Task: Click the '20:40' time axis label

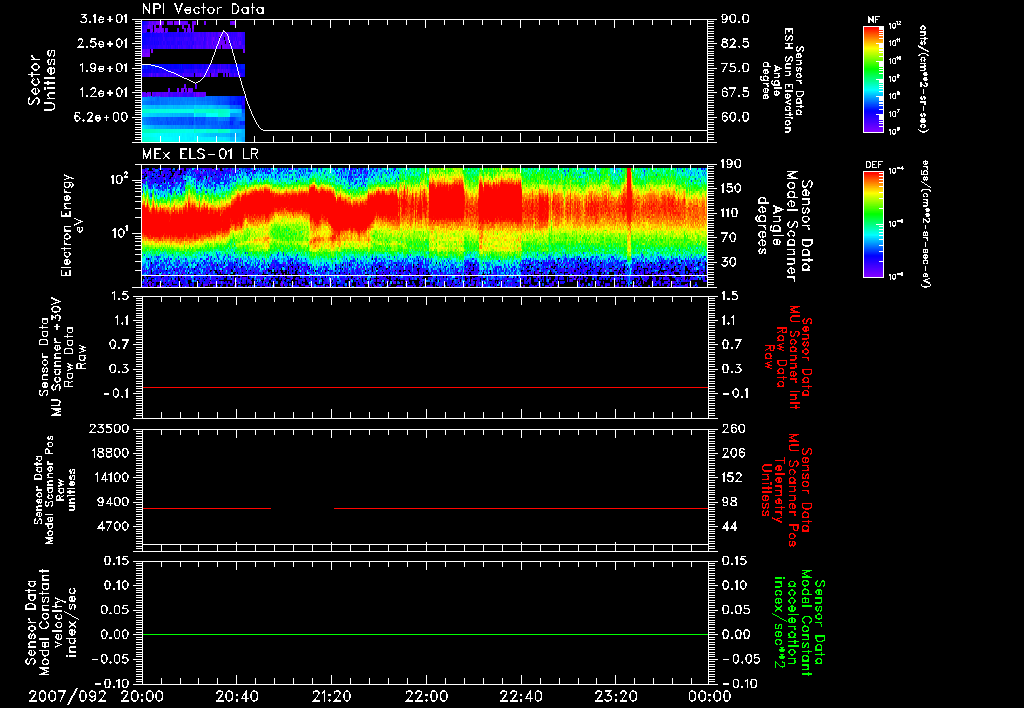Action: coord(237,697)
